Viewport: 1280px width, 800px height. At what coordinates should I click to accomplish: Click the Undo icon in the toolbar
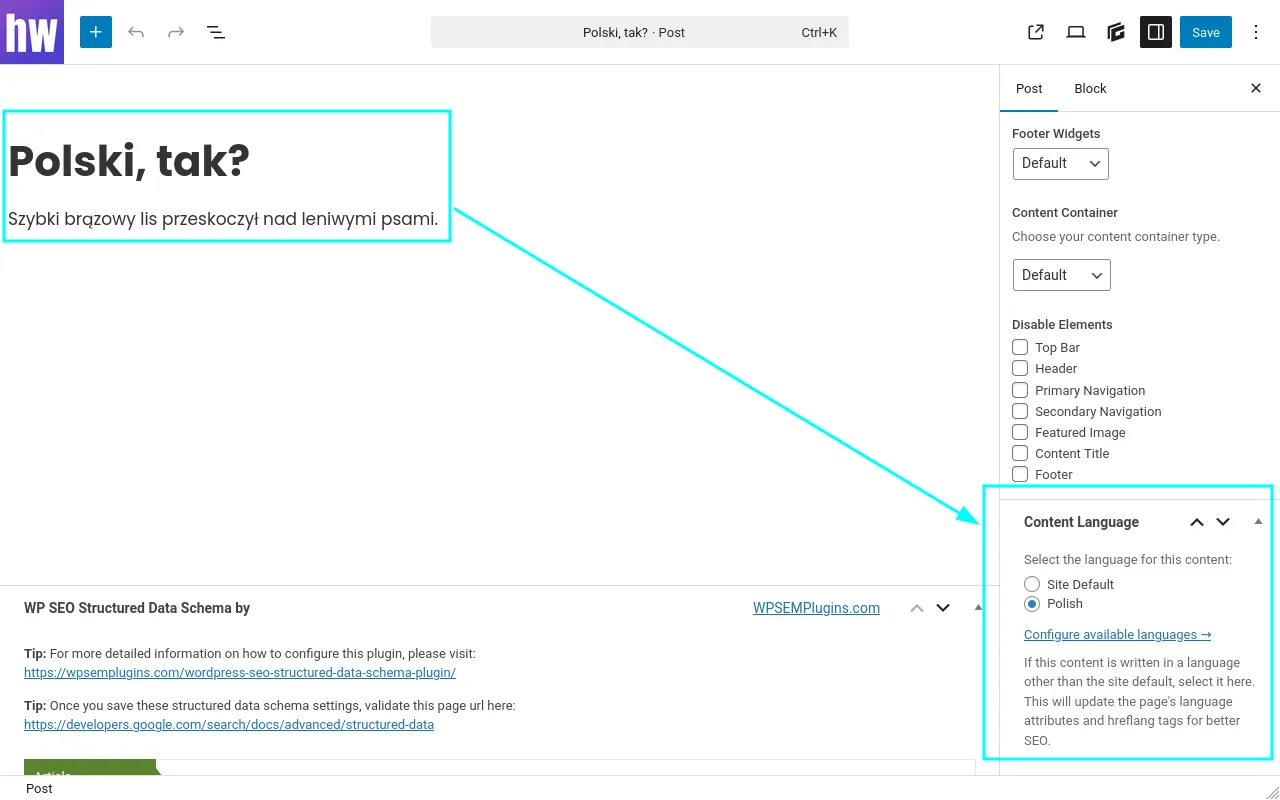(x=136, y=32)
